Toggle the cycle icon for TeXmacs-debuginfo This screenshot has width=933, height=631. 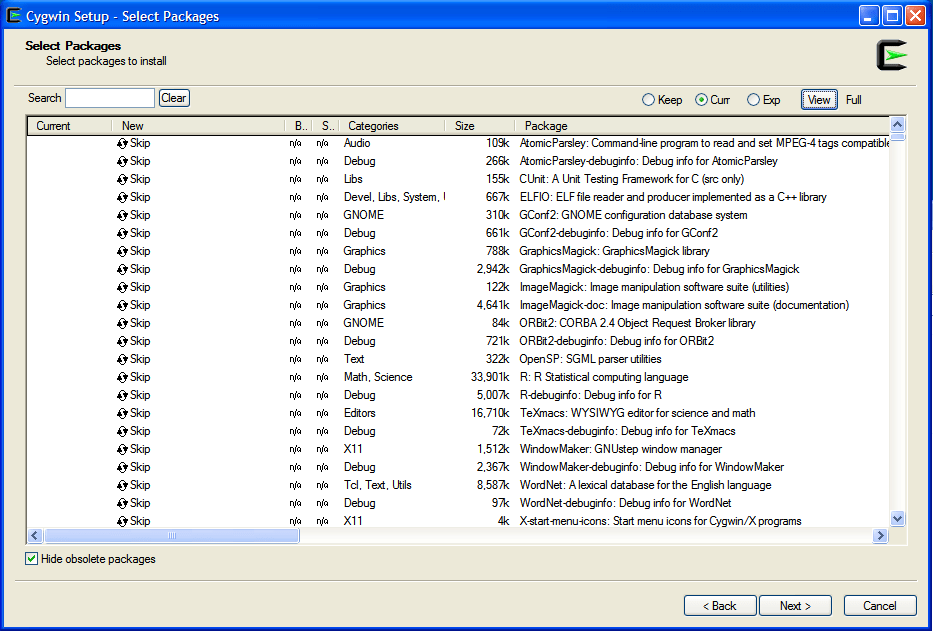coord(123,432)
